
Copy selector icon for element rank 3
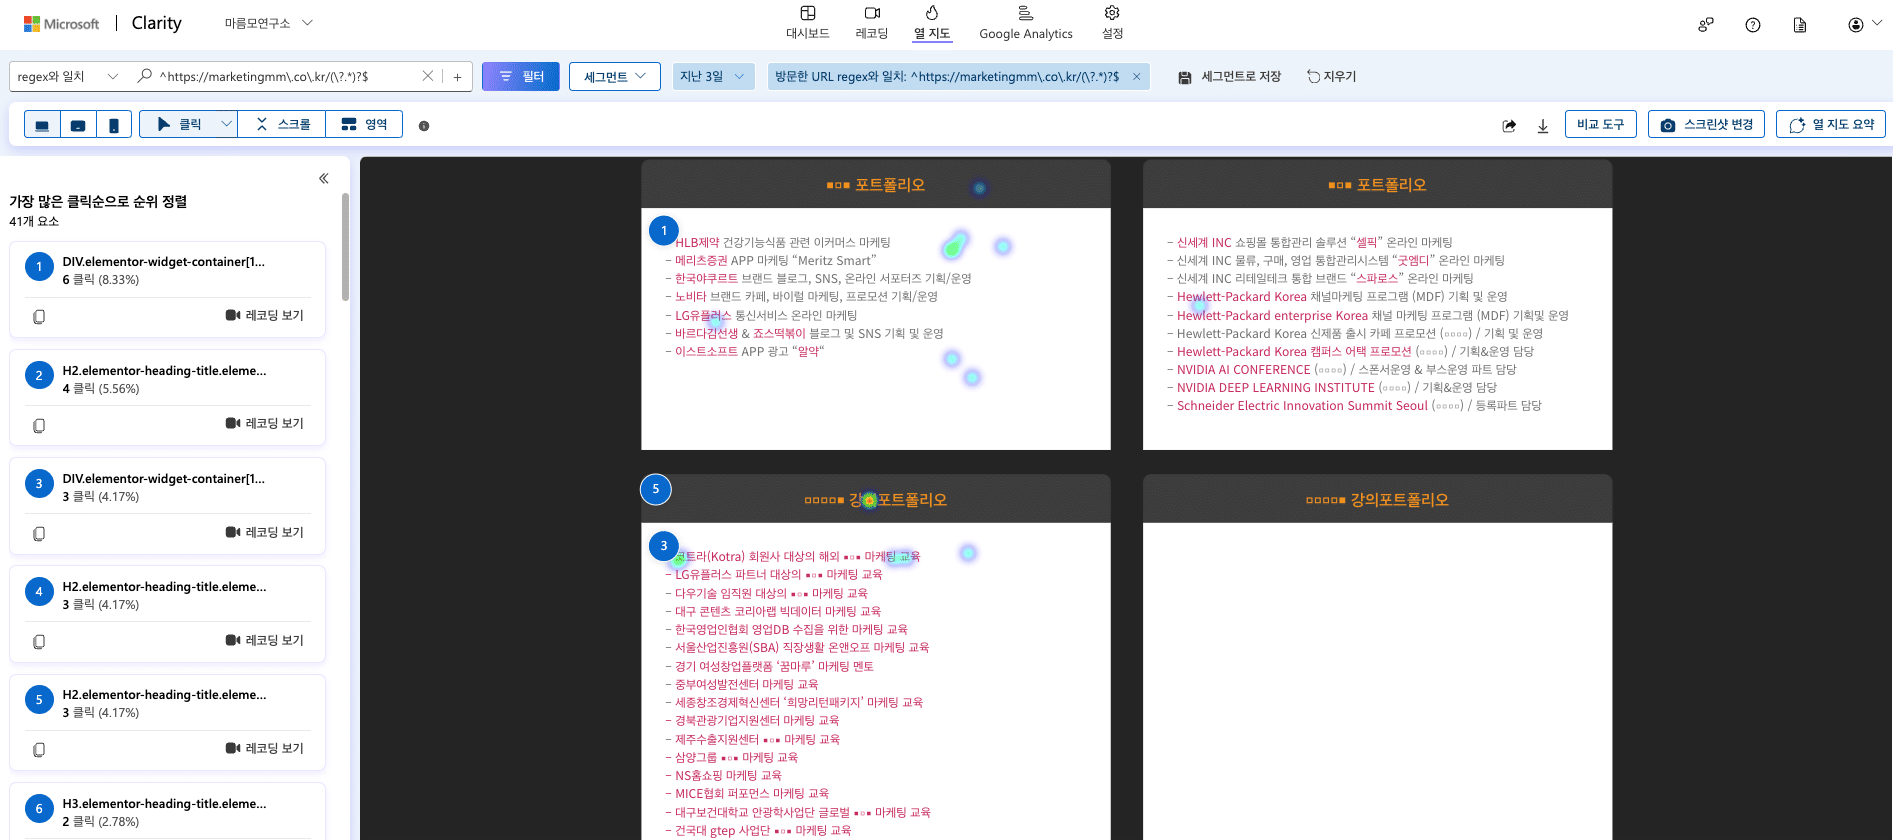pyautogui.click(x=39, y=533)
